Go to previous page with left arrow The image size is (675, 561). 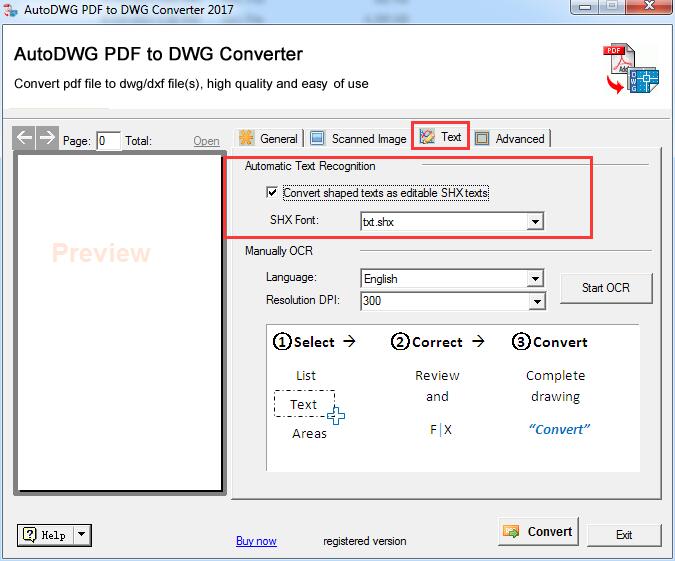click(24, 138)
